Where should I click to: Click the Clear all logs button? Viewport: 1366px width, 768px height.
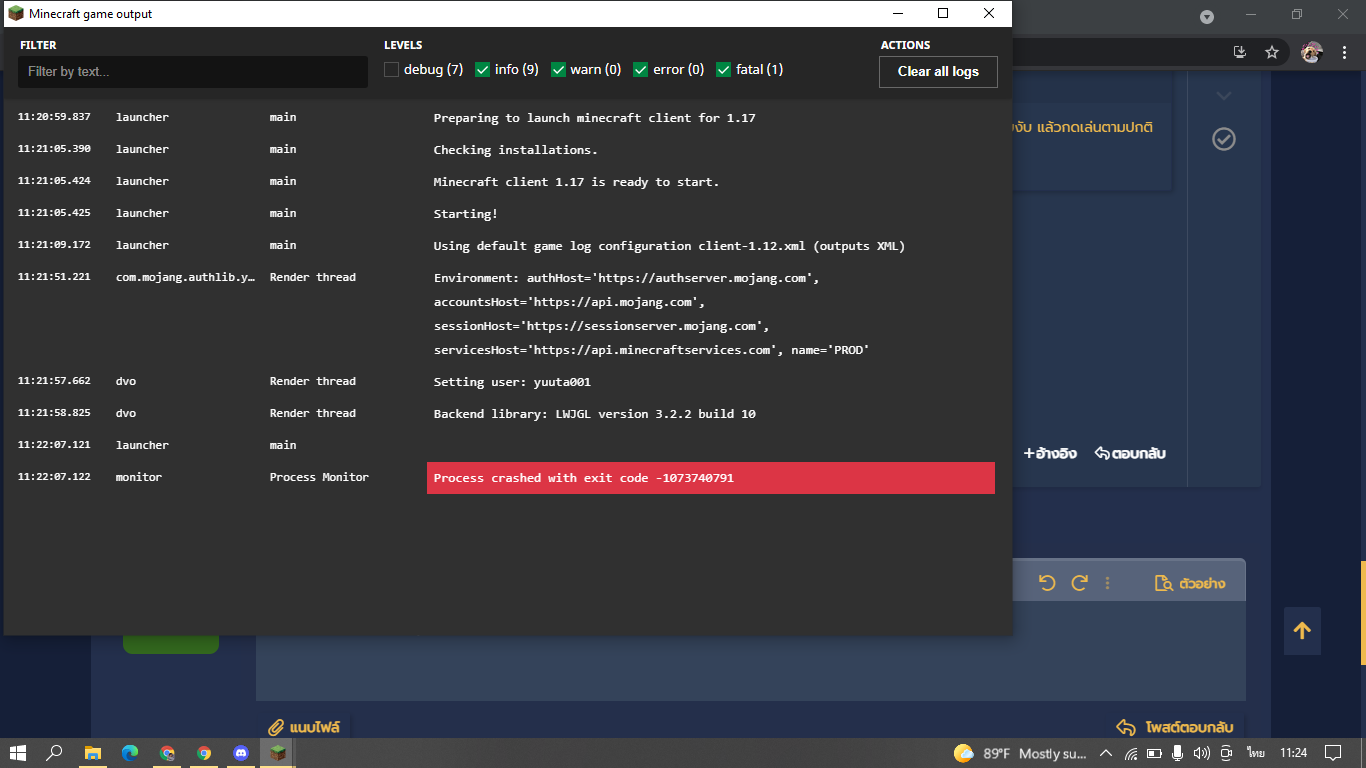click(938, 72)
